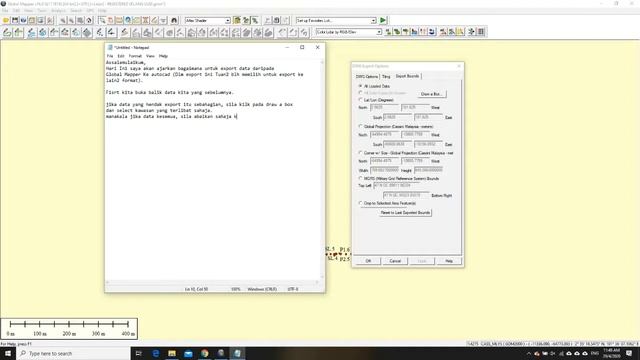Open Task View on the taskbar

point(138,353)
